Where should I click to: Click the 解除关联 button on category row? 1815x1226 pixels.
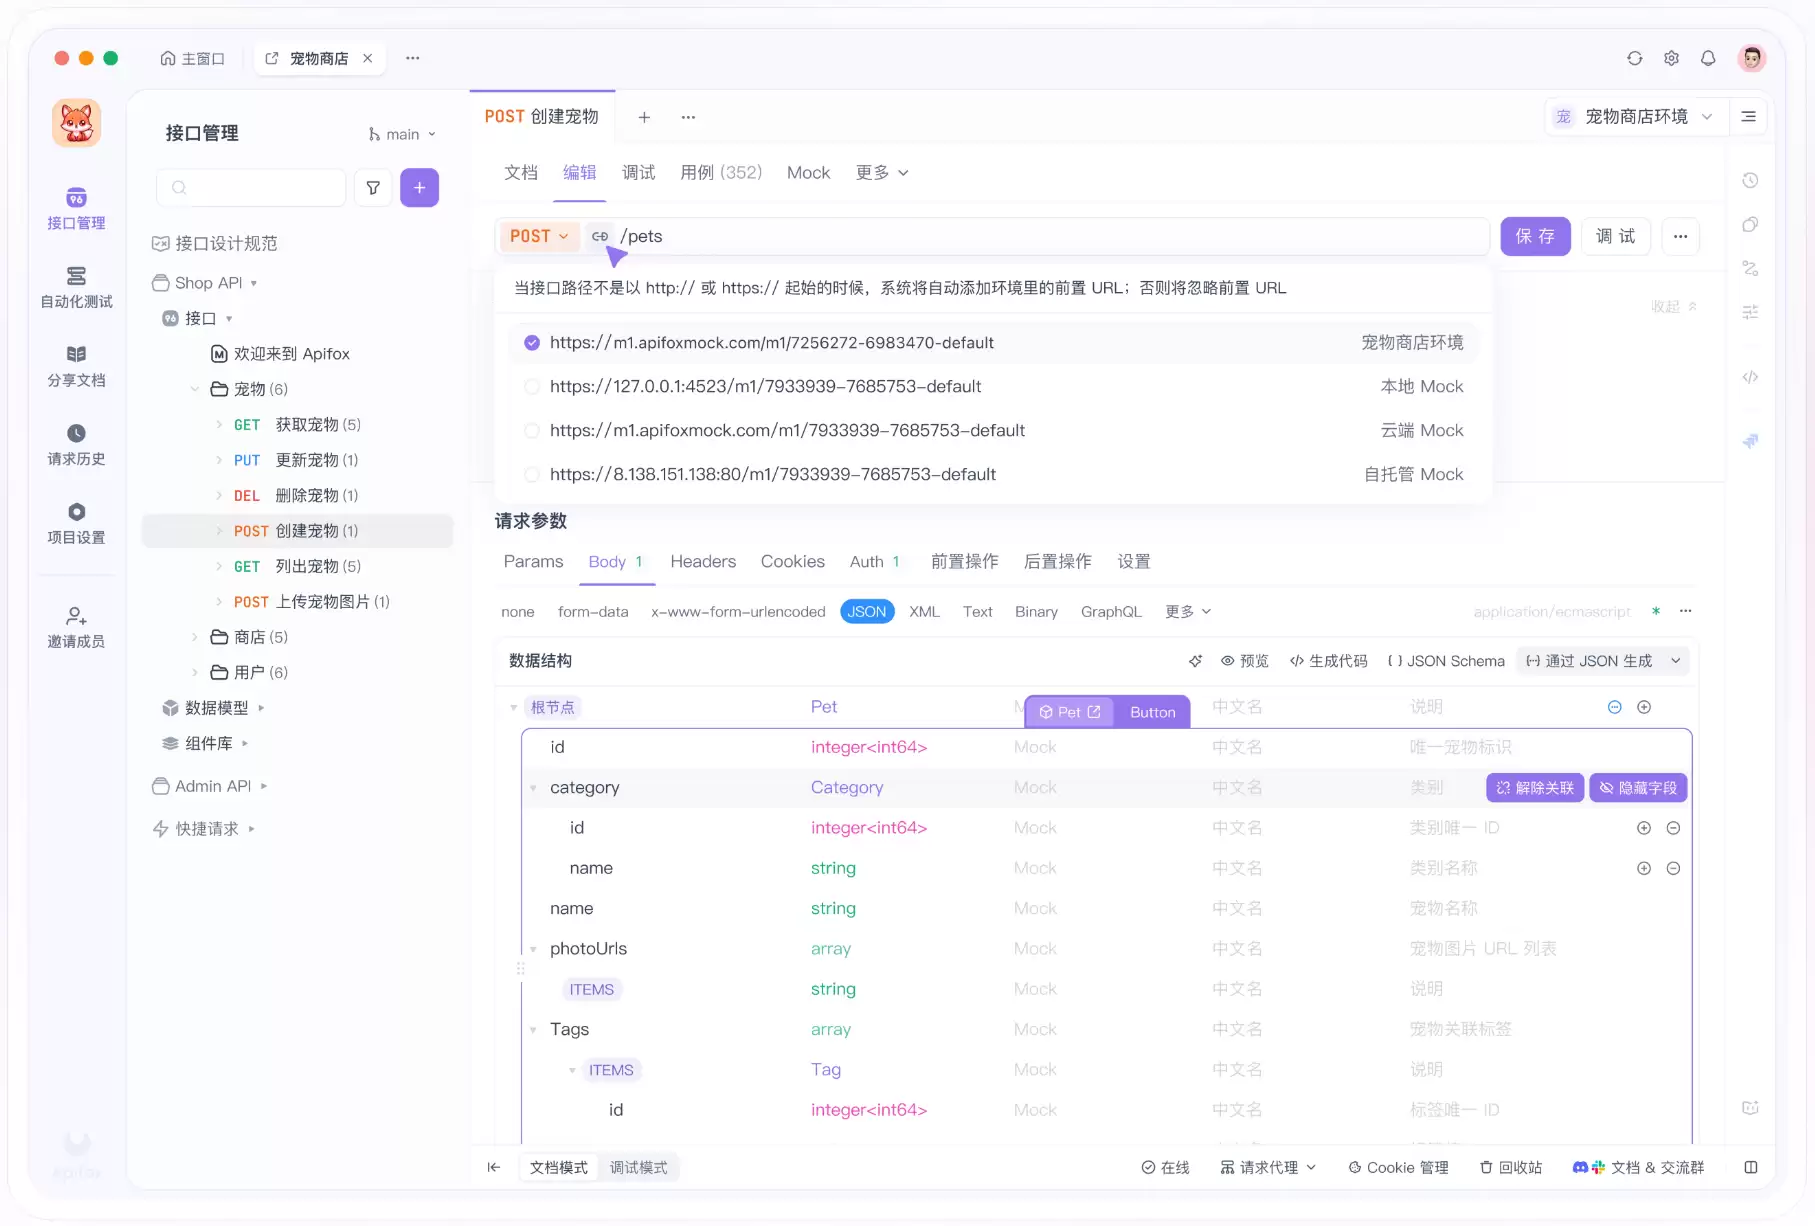tap(1535, 788)
